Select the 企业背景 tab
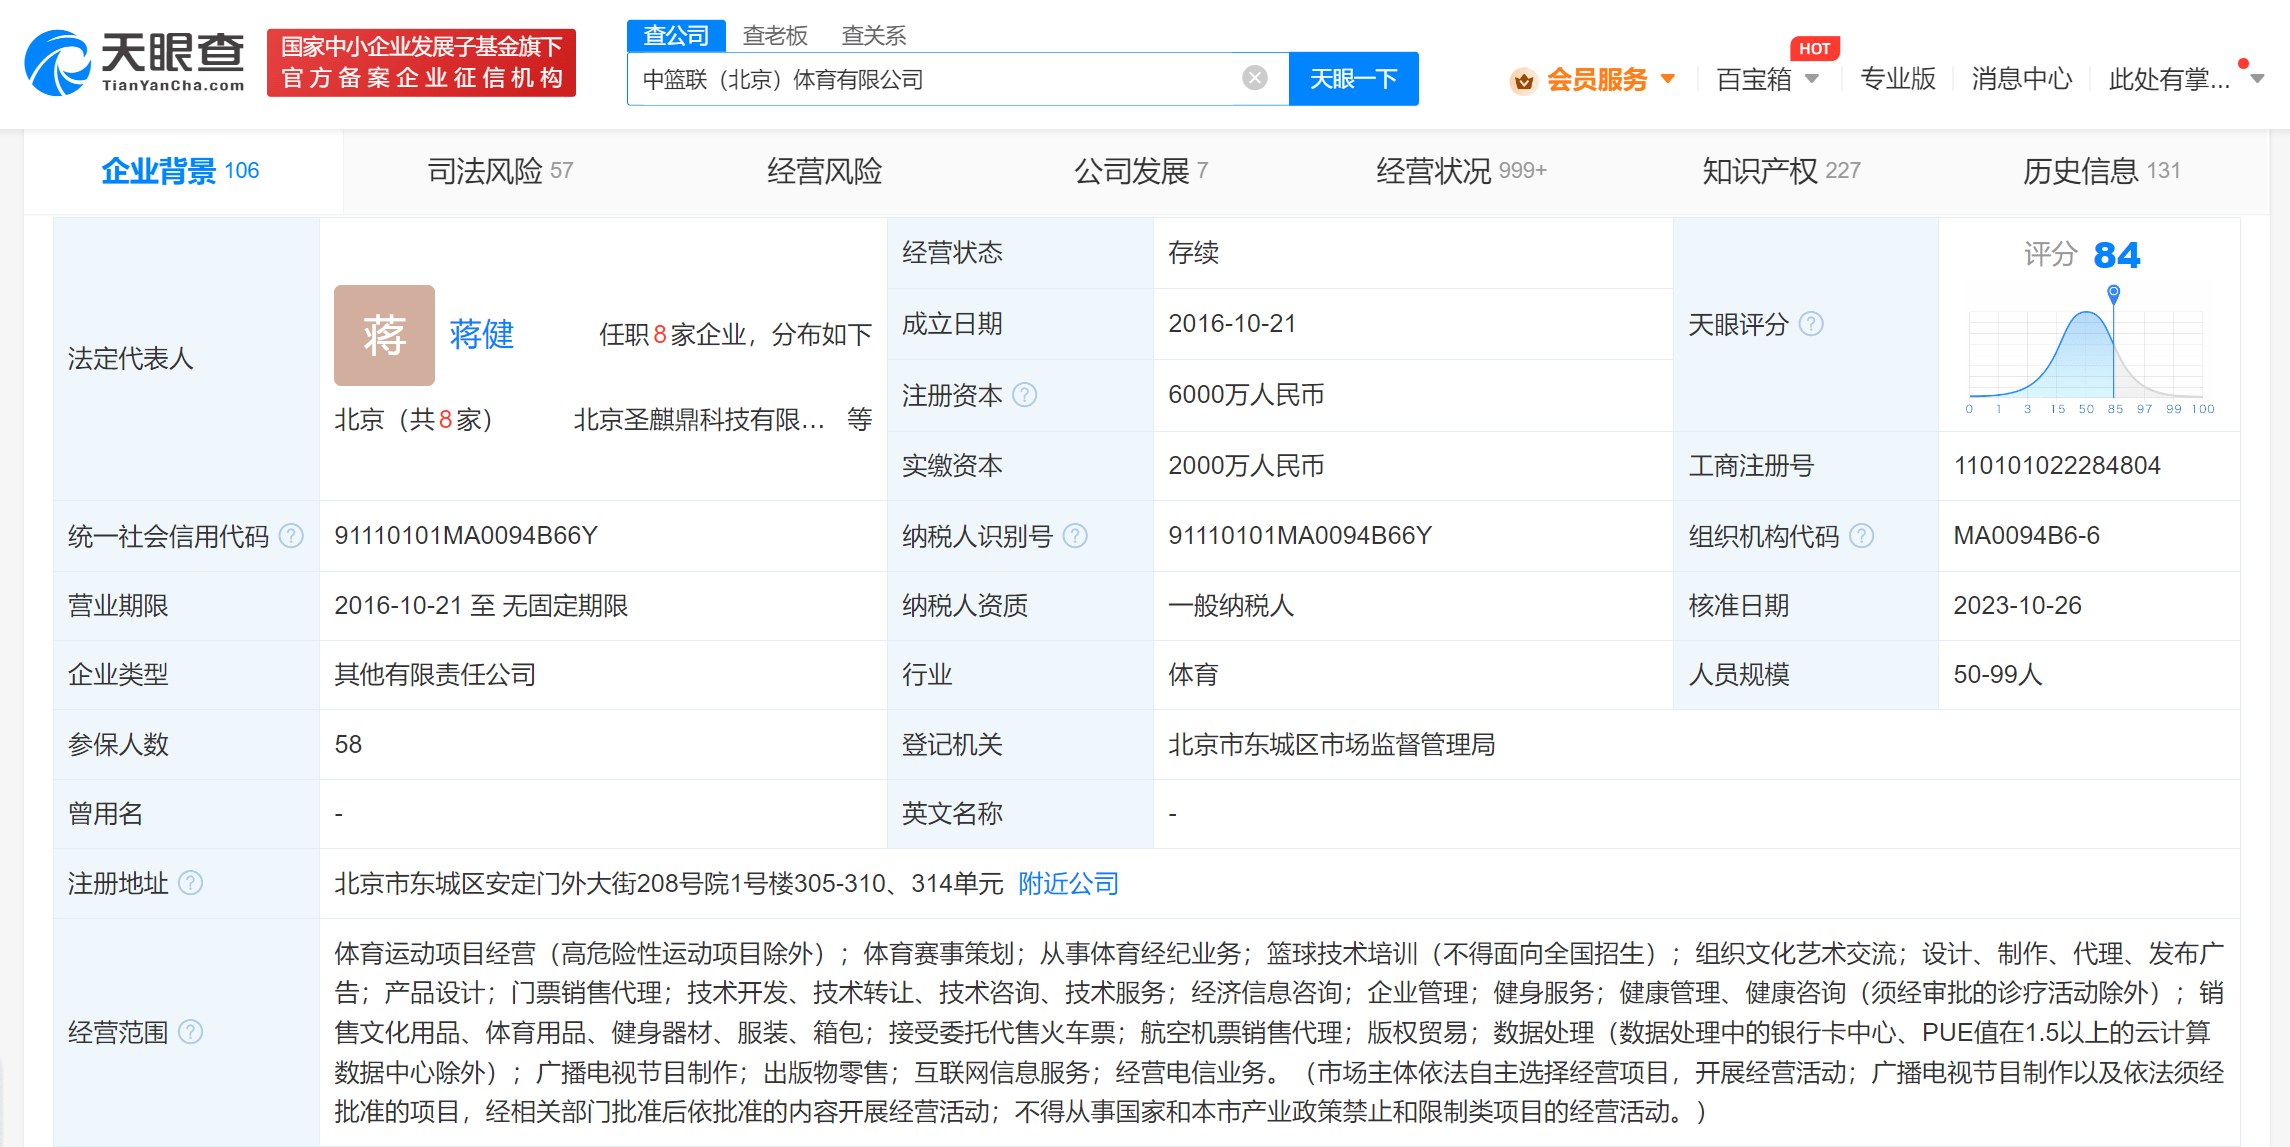 [x=181, y=171]
